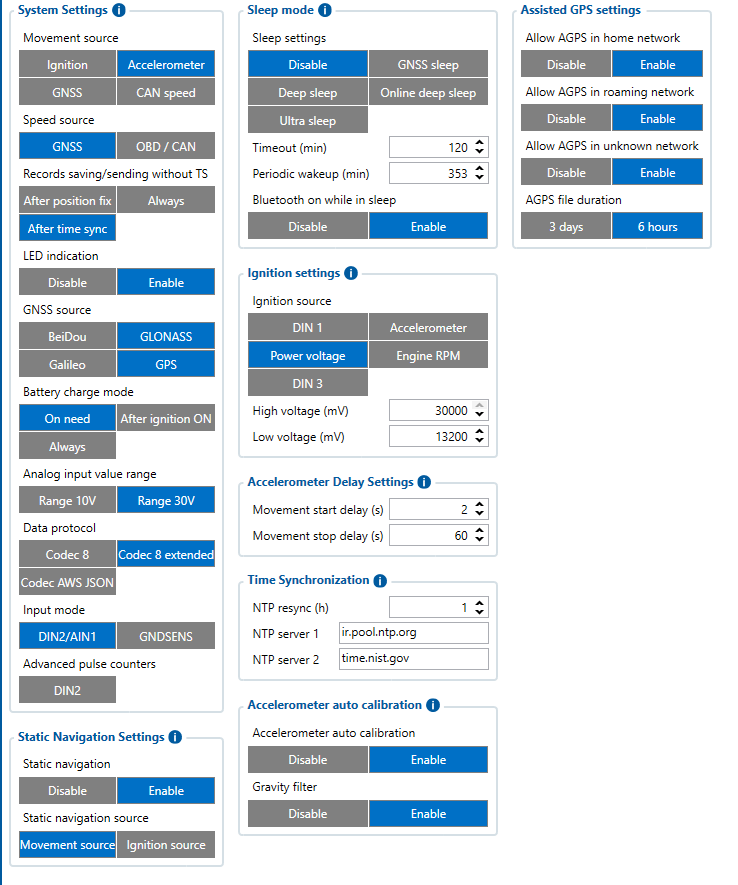The height and width of the screenshot is (885, 738).
Task: Choose Codec 8 extended protocol
Action: tap(166, 554)
